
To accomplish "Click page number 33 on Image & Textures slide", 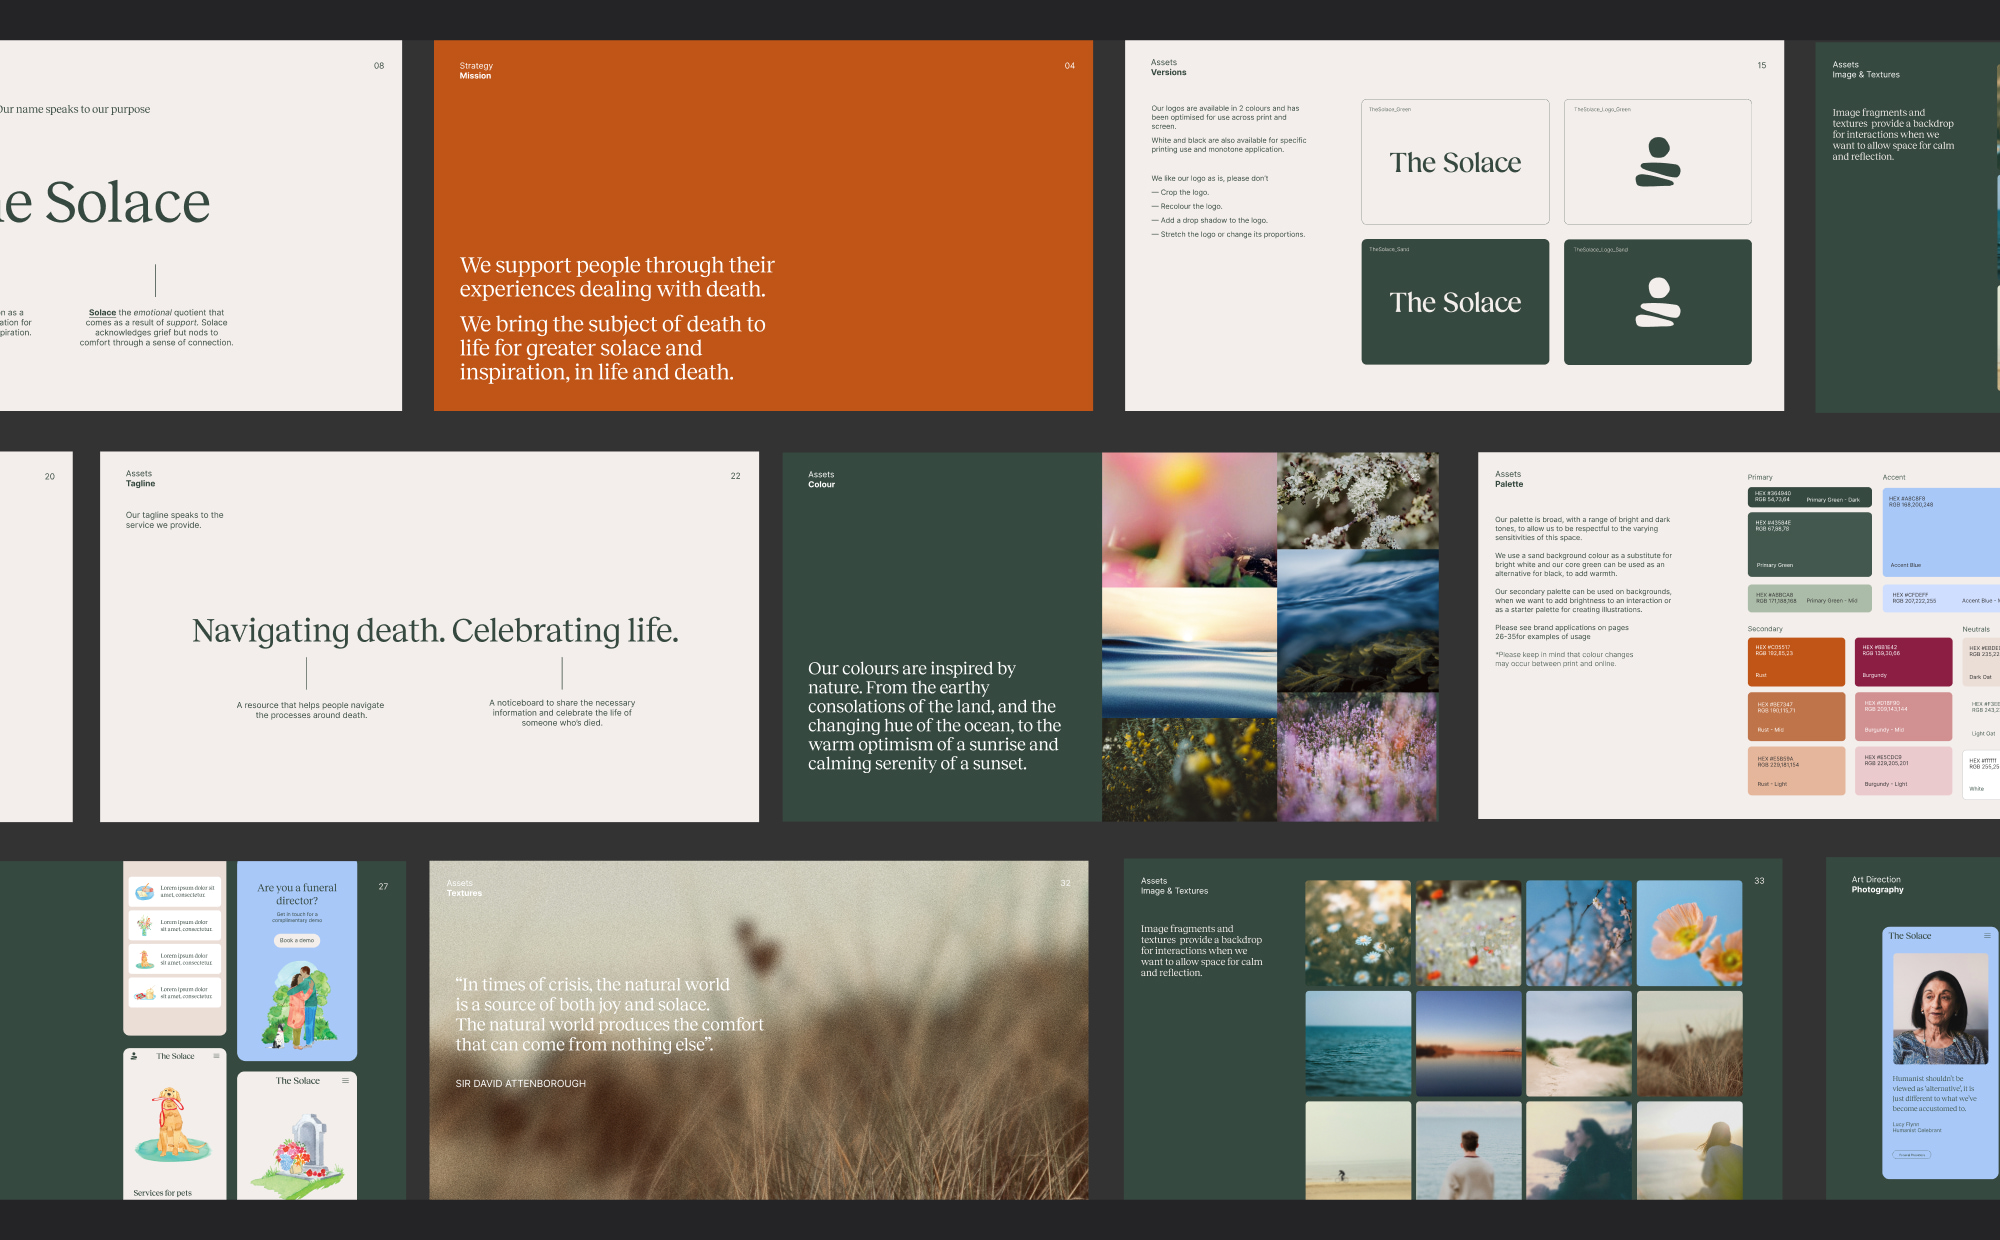I will click(x=1760, y=881).
